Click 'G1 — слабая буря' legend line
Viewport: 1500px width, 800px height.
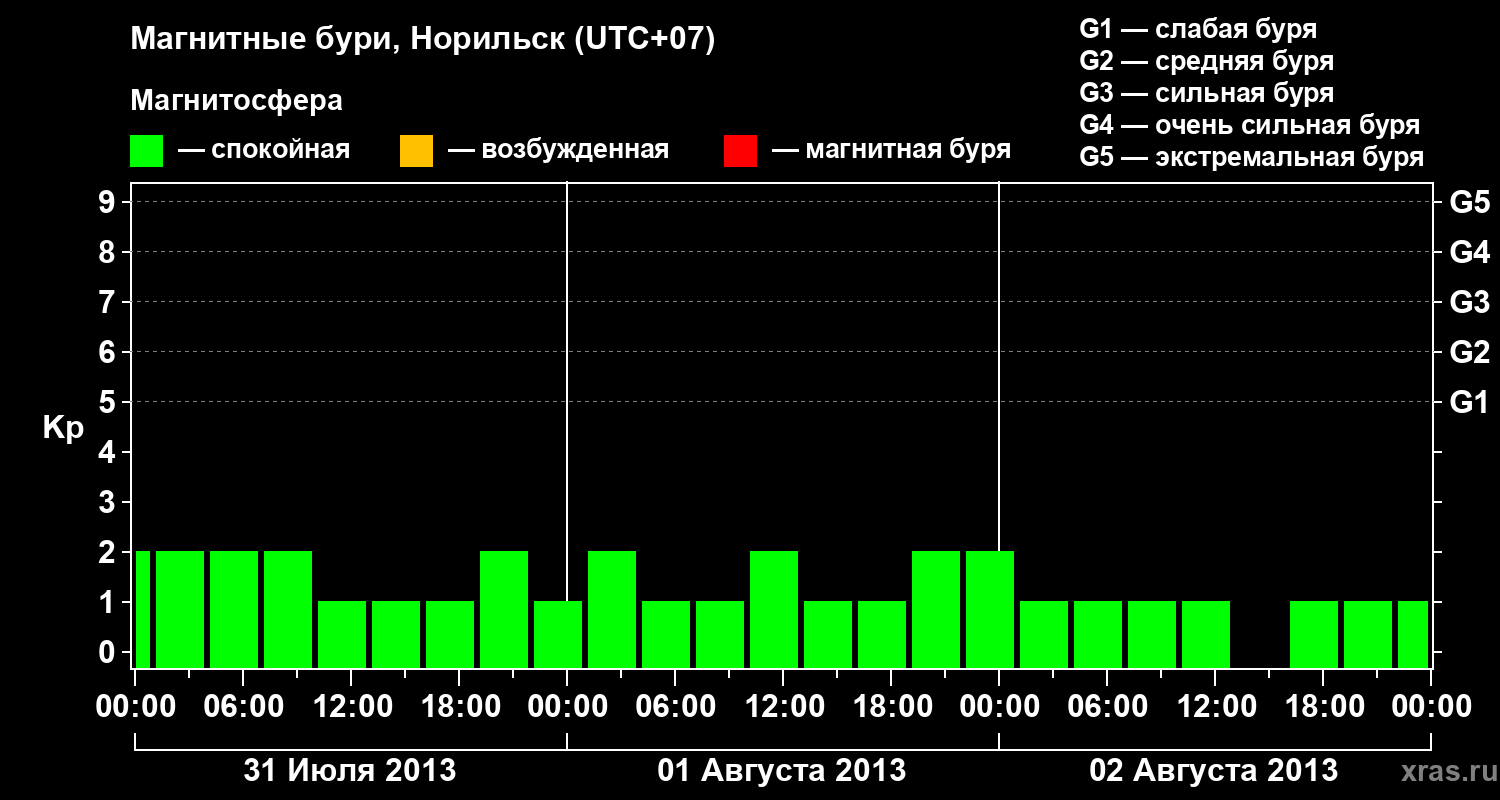[x=1198, y=28]
